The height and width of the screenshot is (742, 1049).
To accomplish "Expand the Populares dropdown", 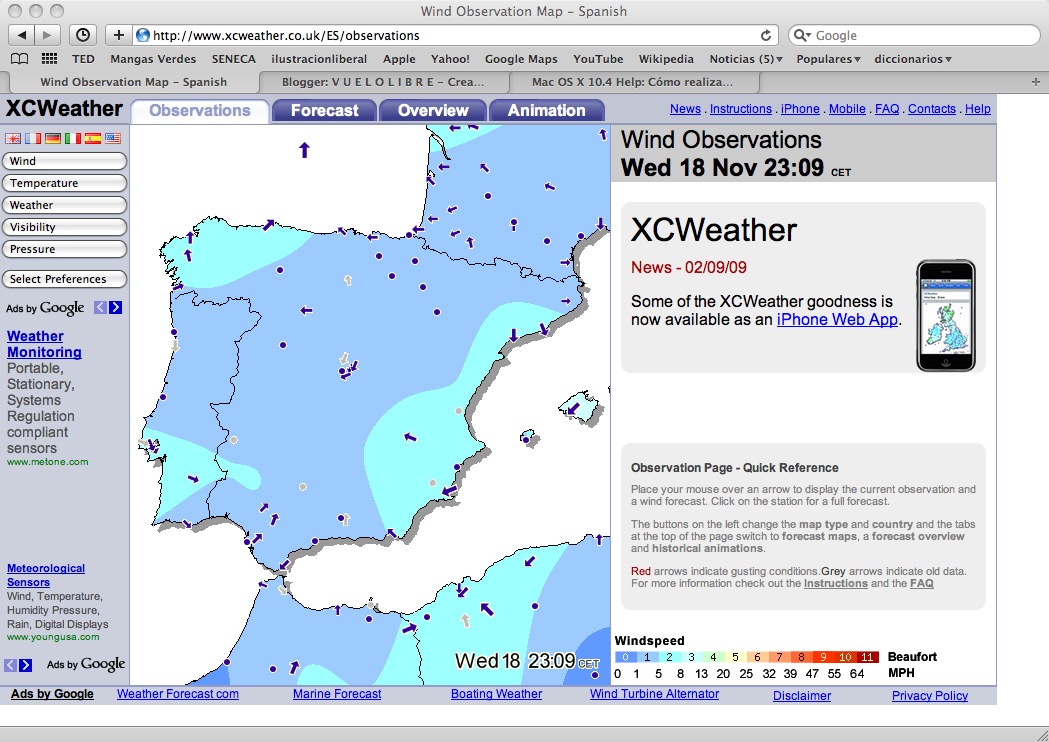I will (x=828, y=58).
